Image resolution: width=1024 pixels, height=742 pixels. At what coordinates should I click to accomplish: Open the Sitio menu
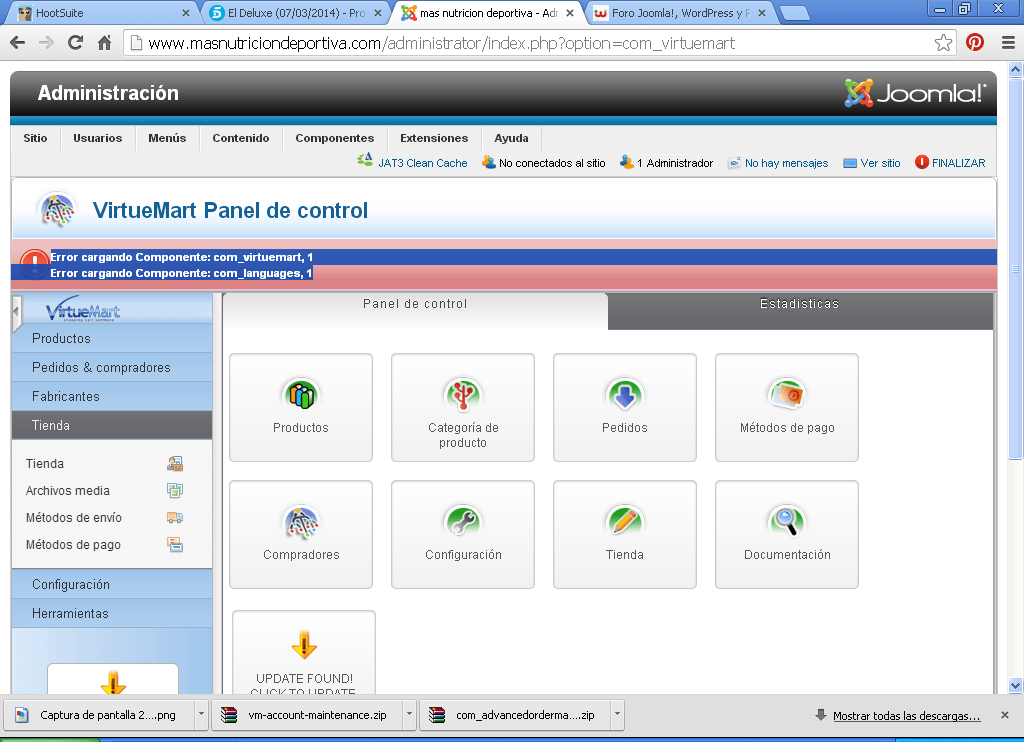click(35, 138)
